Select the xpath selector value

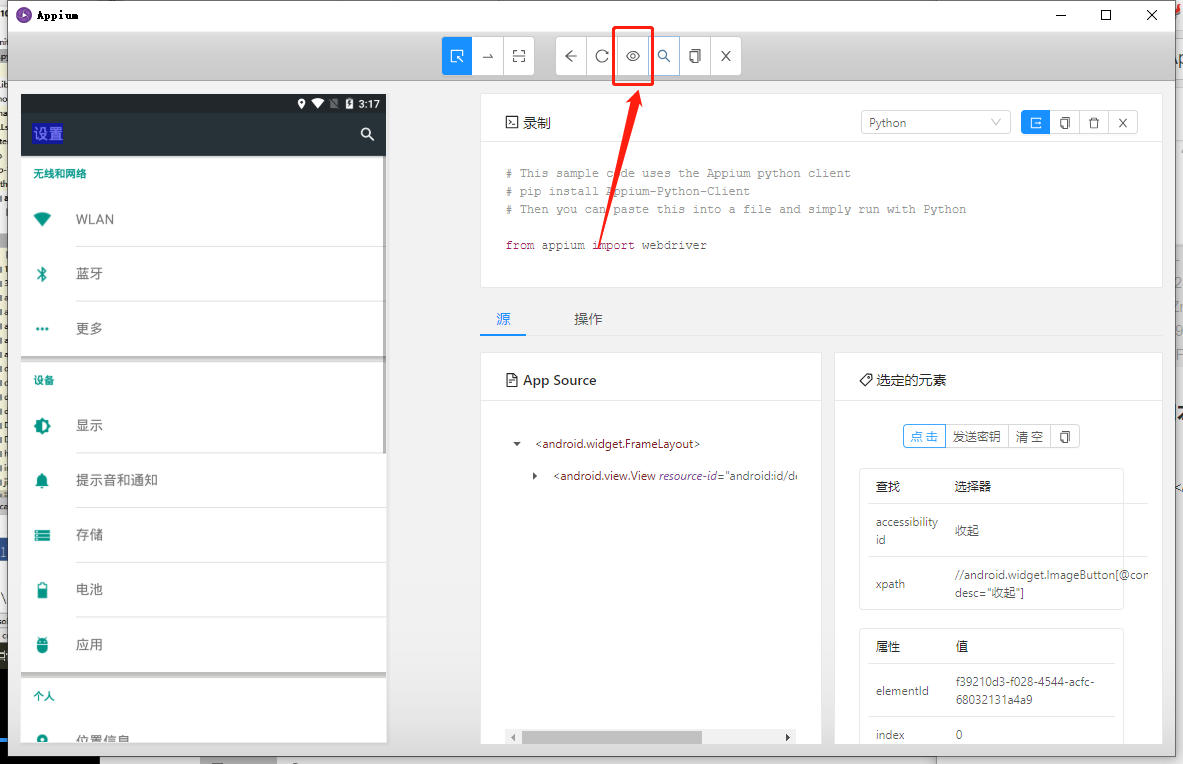coord(1051,584)
